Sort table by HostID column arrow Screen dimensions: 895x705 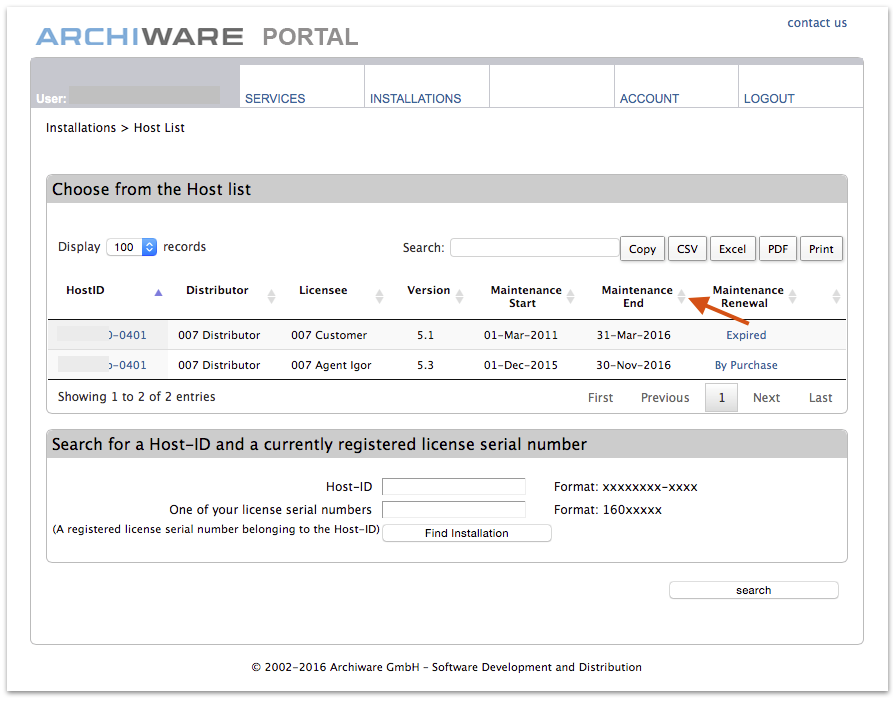(158, 293)
